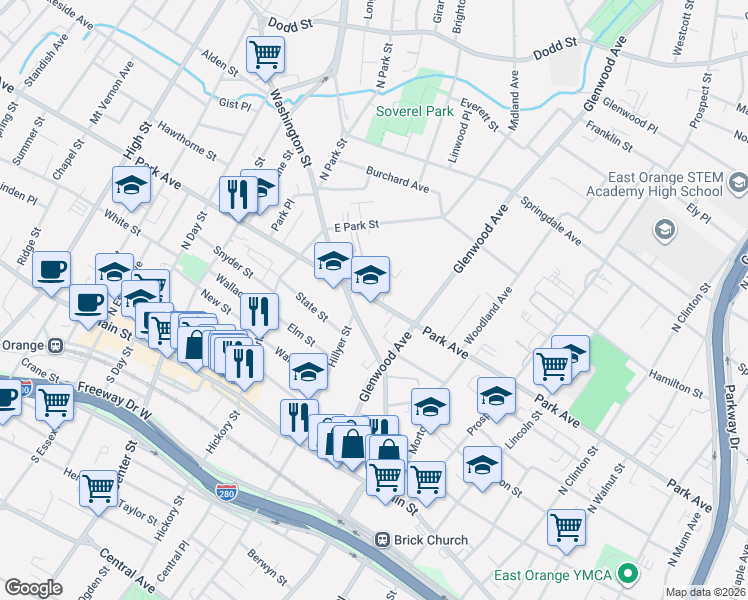The image size is (748, 600).
Task: Open the school marker near Hillyer St
Action: click(308, 372)
